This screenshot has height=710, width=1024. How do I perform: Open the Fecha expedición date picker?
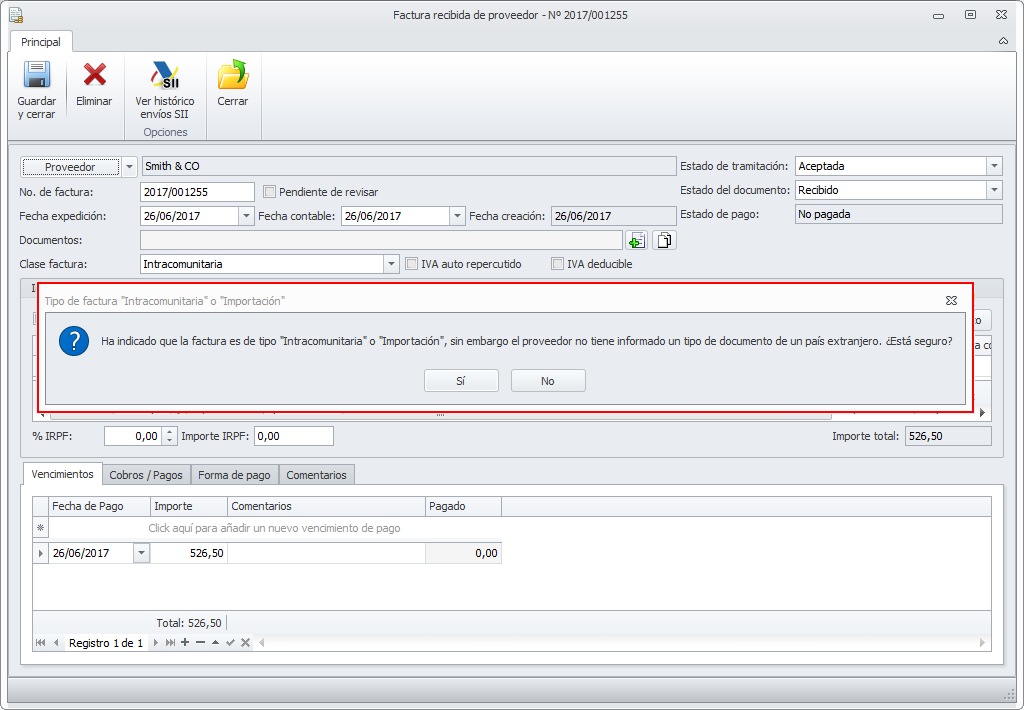click(x=246, y=216)
